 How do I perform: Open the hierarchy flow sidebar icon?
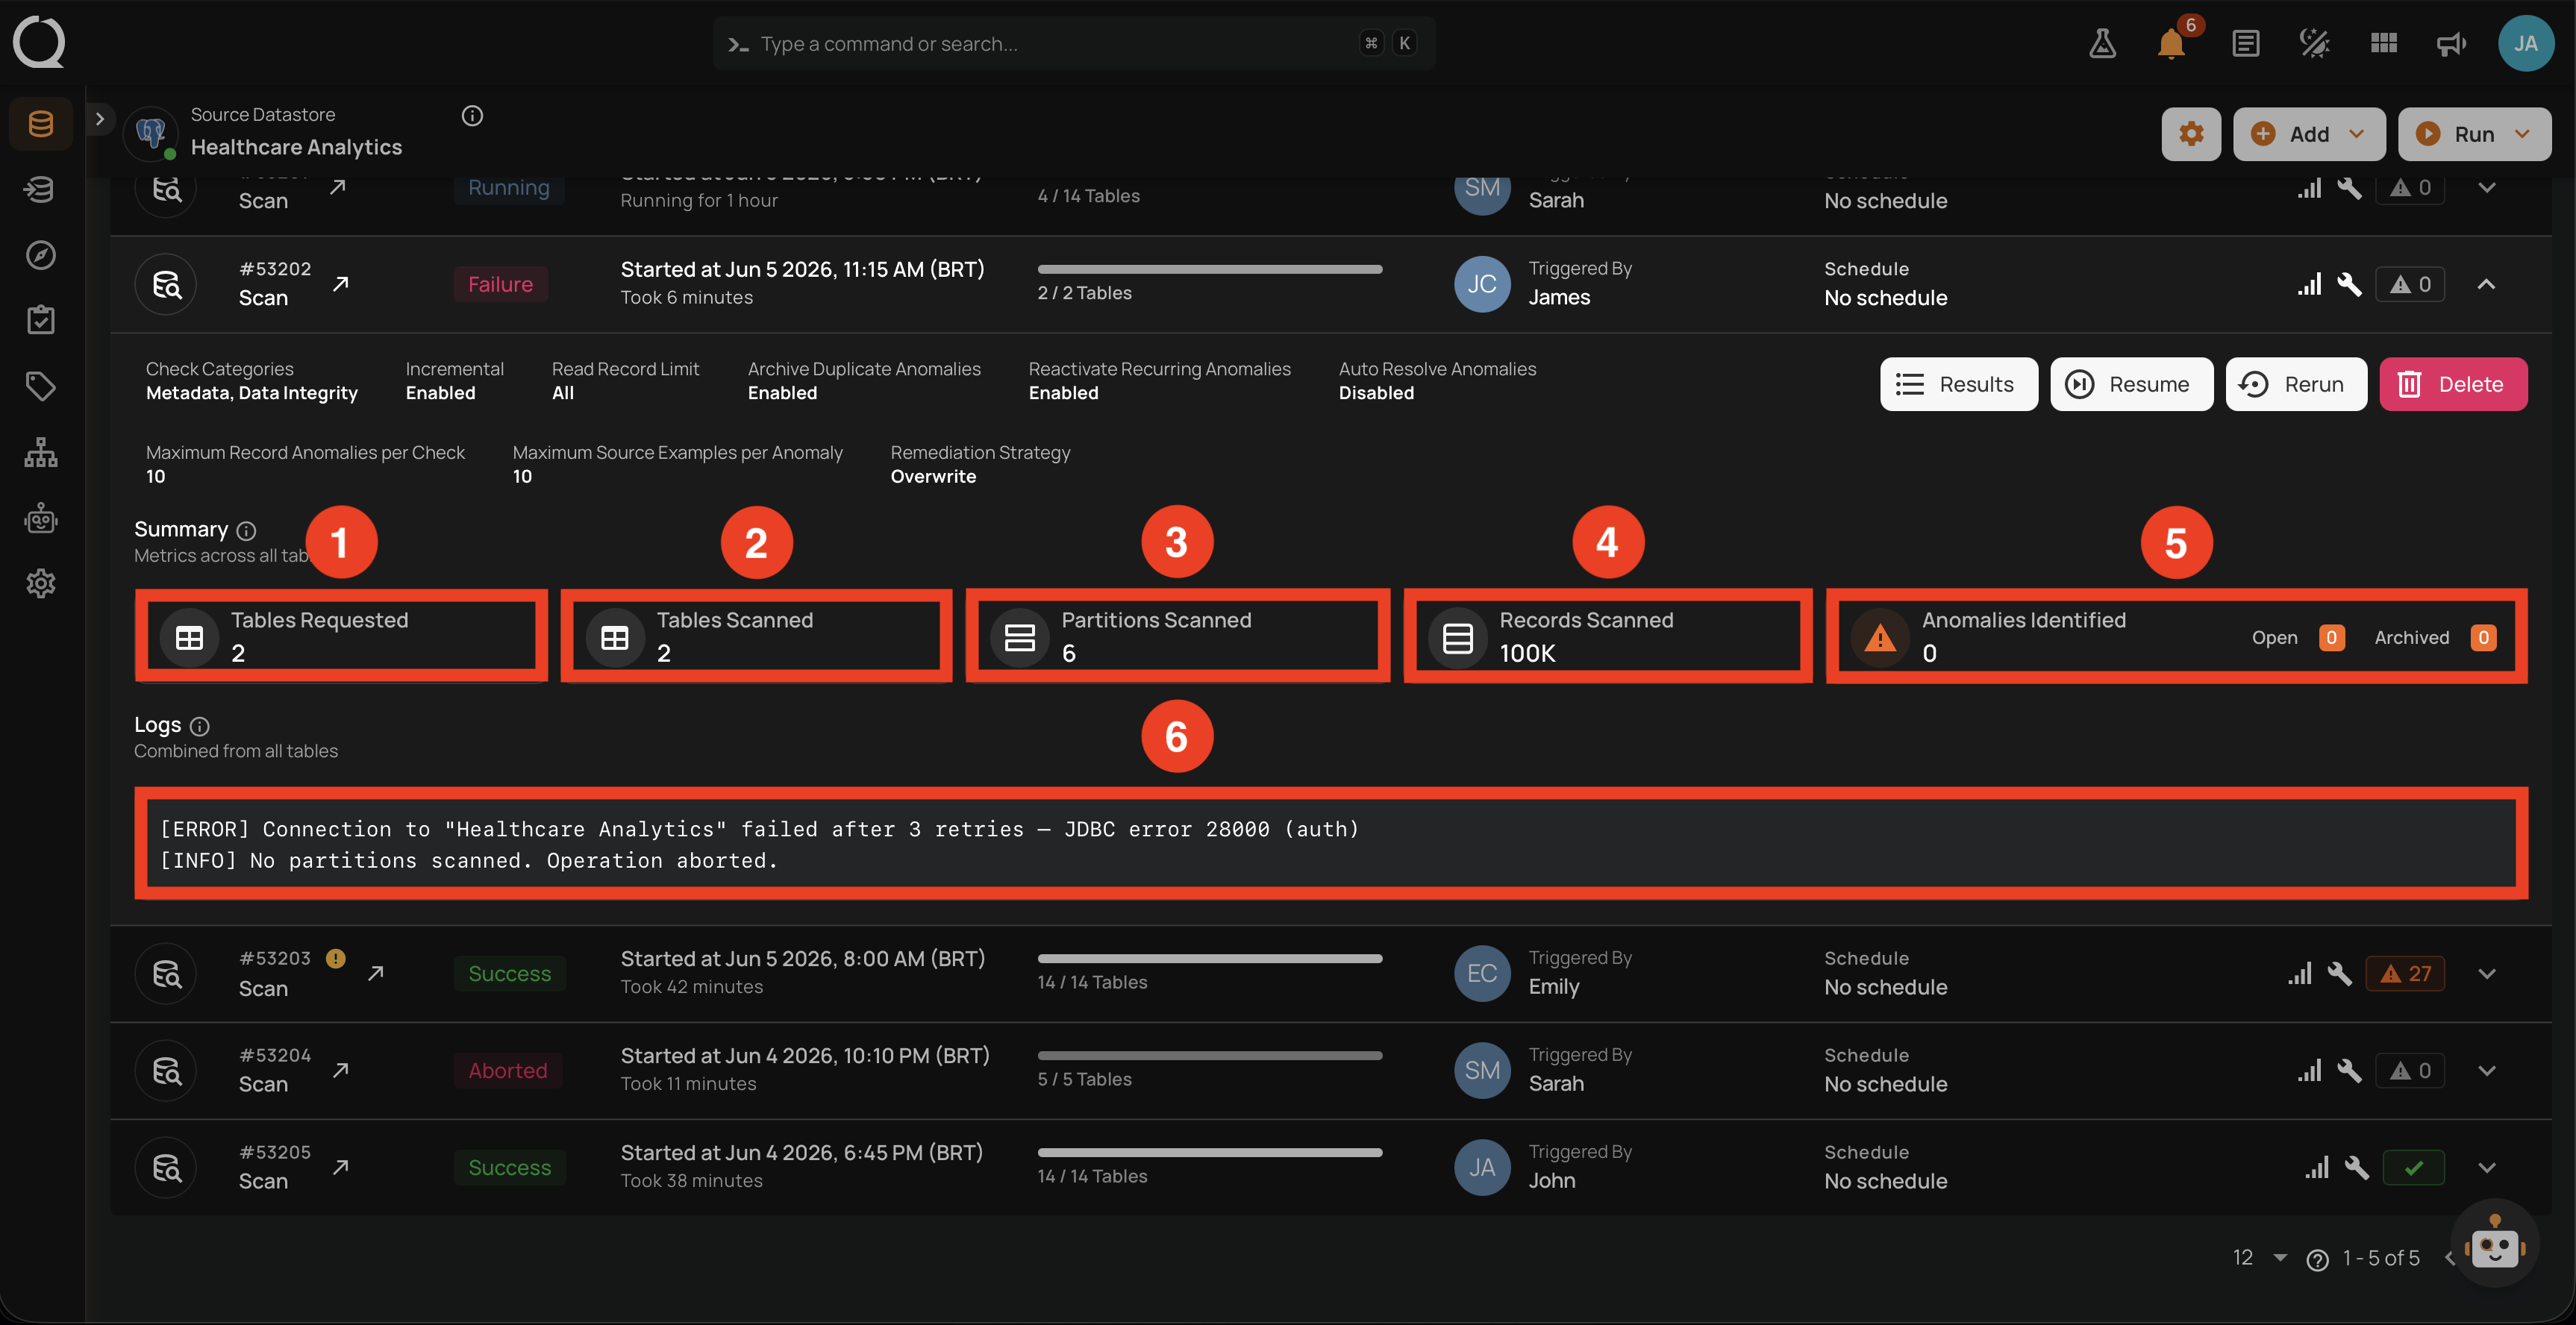[x=41, y=452]
